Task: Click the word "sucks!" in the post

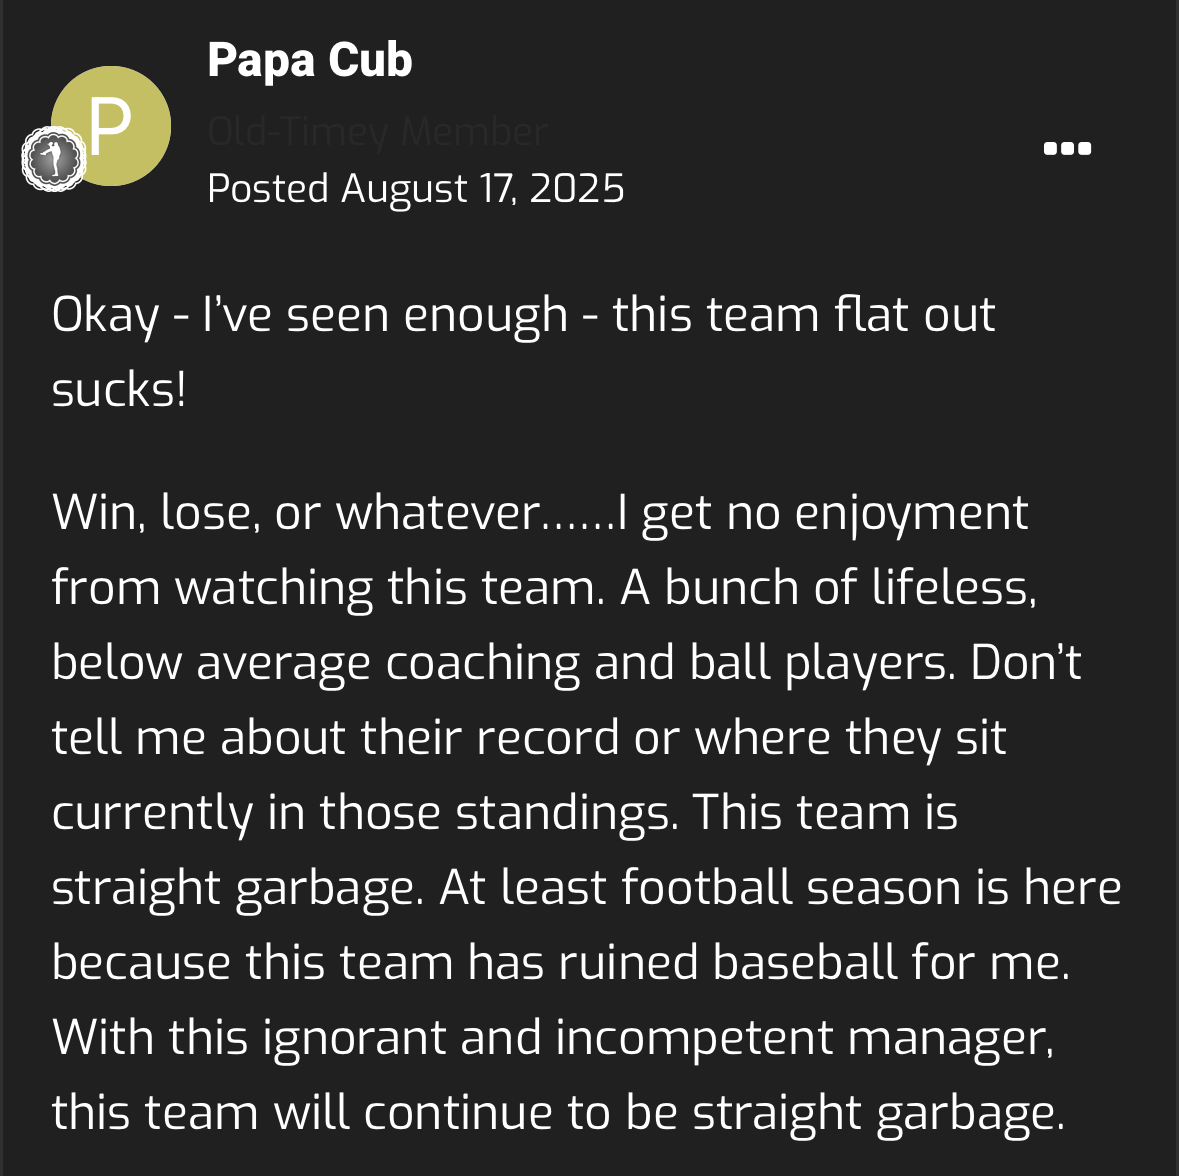Action: tap(119, 390)
